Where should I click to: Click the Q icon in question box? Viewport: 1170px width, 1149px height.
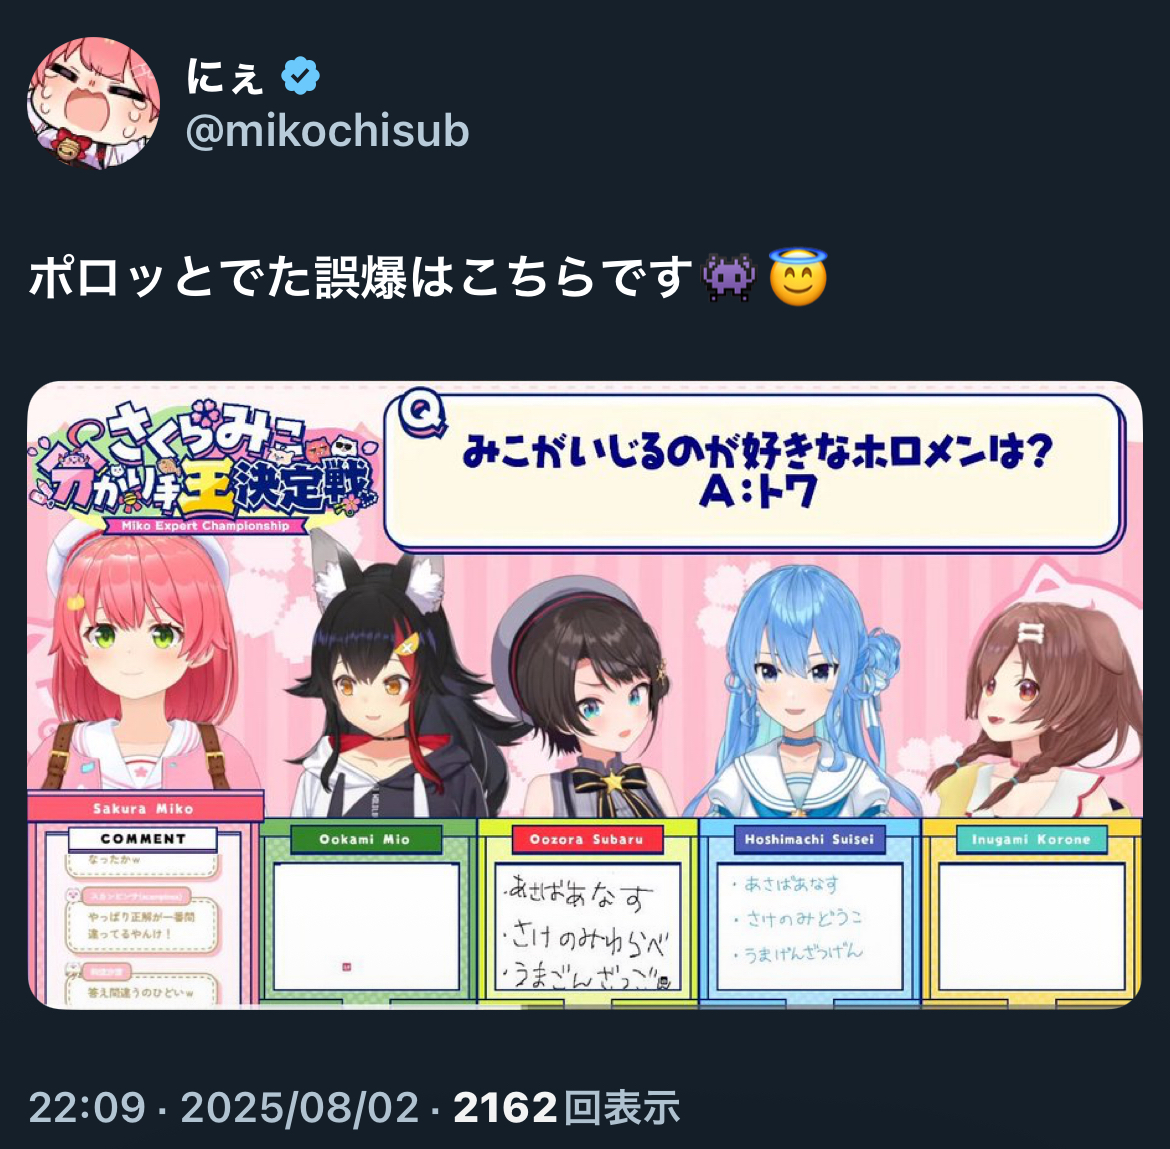pos(421,412)
